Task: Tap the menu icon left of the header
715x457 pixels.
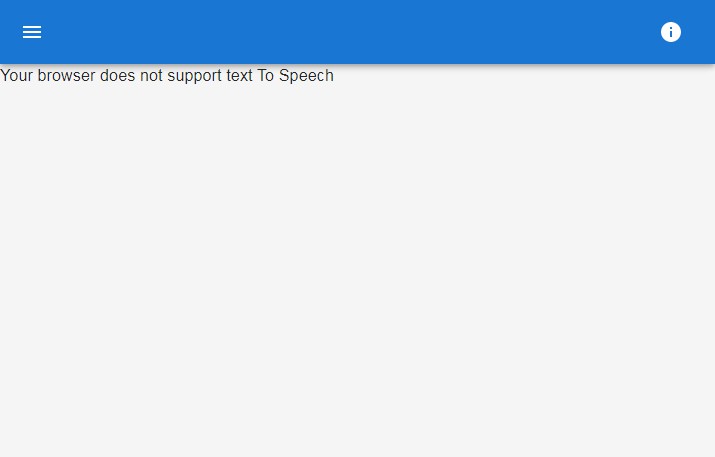Action: [x=32, y=32]
